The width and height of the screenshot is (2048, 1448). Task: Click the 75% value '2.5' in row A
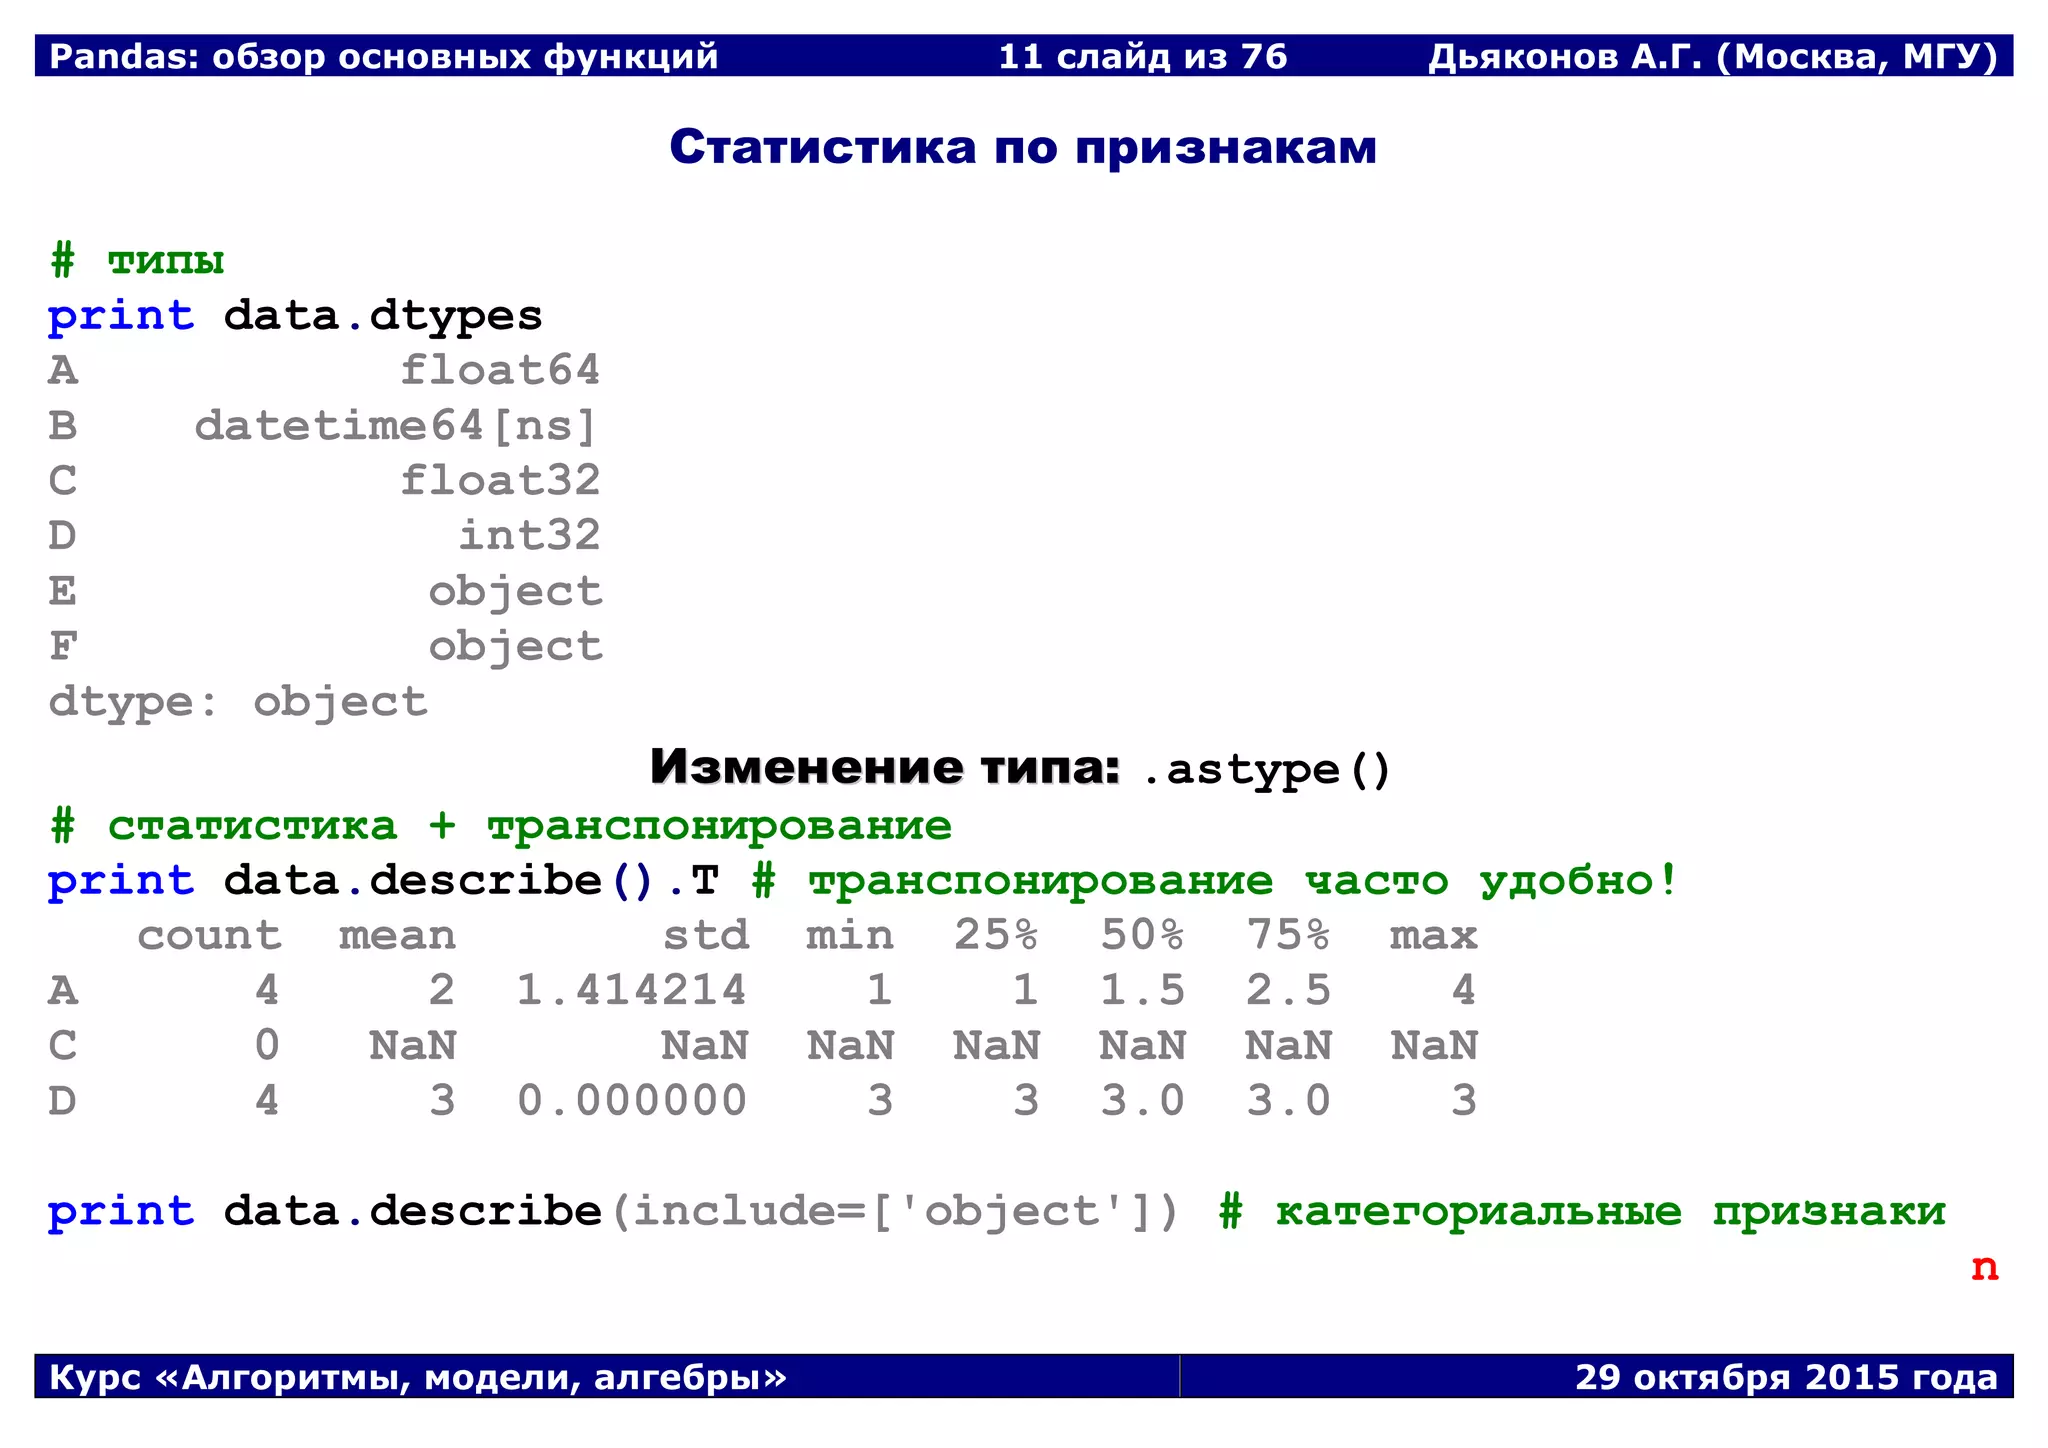pos(1288,990)
